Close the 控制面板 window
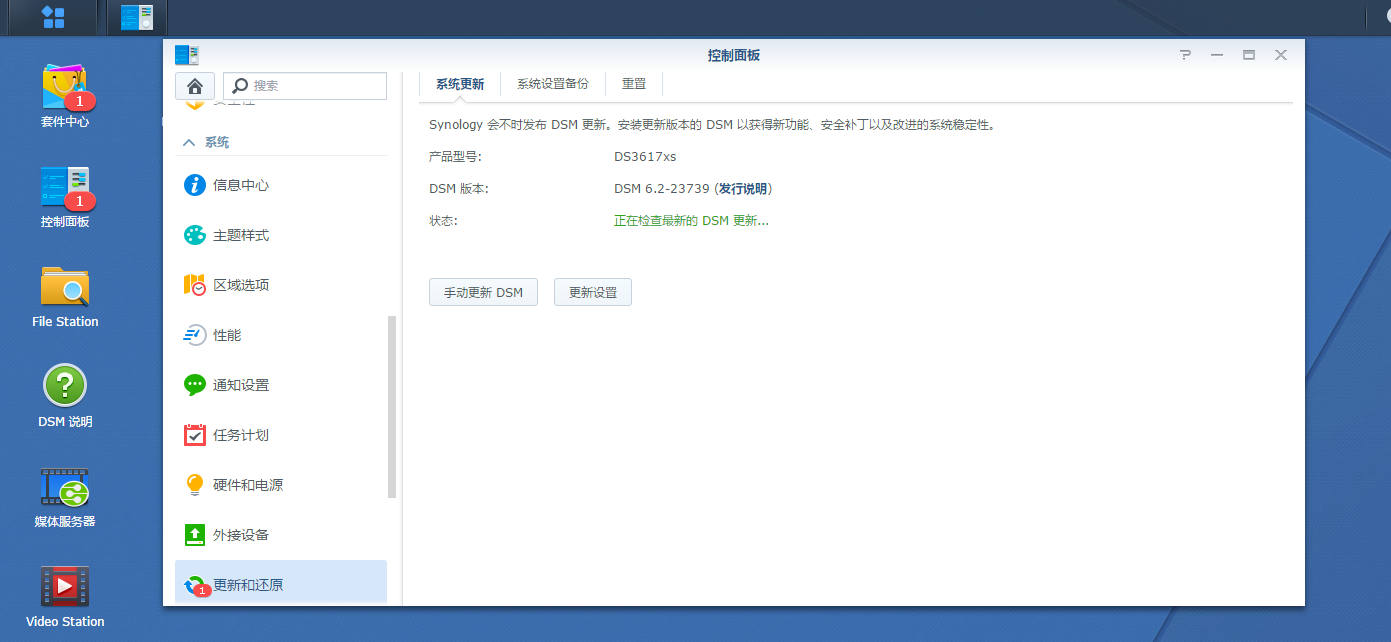This screenshot has width=1391, height=642. point(1281,55)
